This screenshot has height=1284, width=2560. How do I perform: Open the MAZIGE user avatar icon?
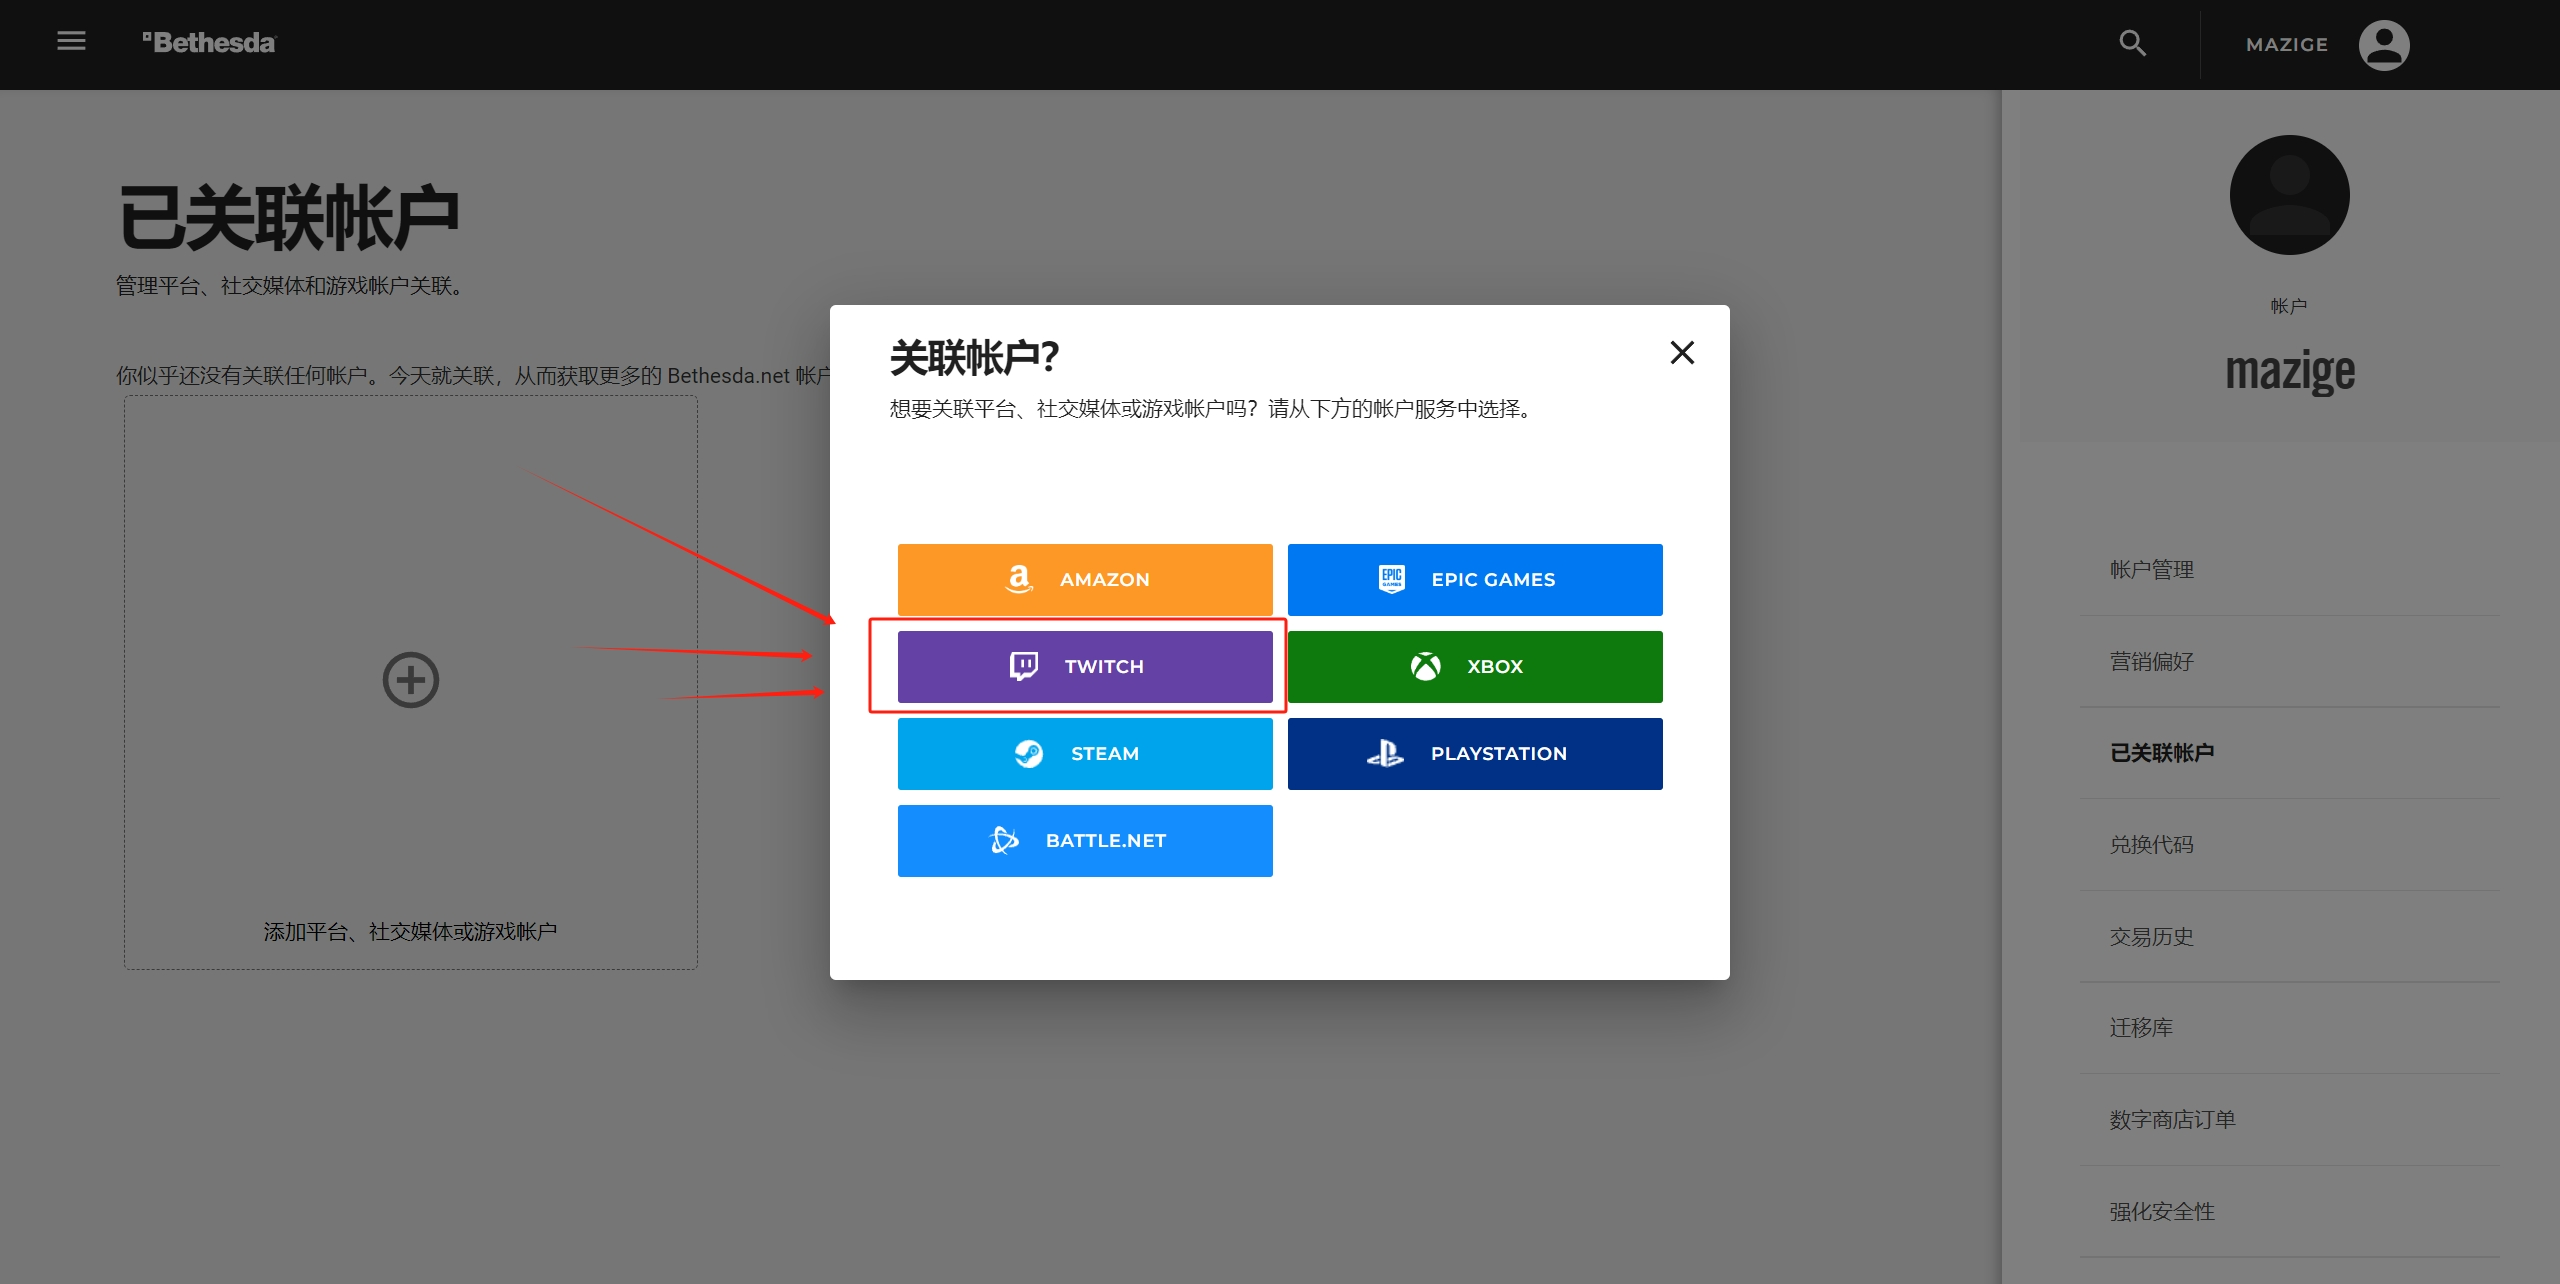click(2383, 45)
